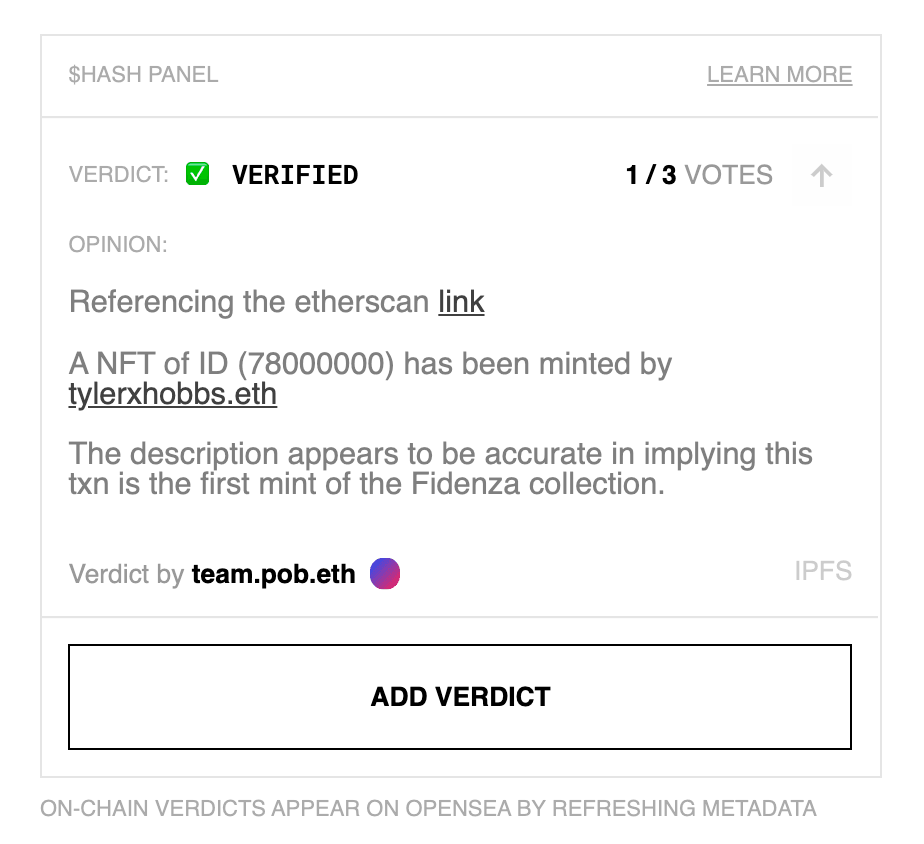Click the on-chain verdicts OpenSea footnote

(428, 809)
